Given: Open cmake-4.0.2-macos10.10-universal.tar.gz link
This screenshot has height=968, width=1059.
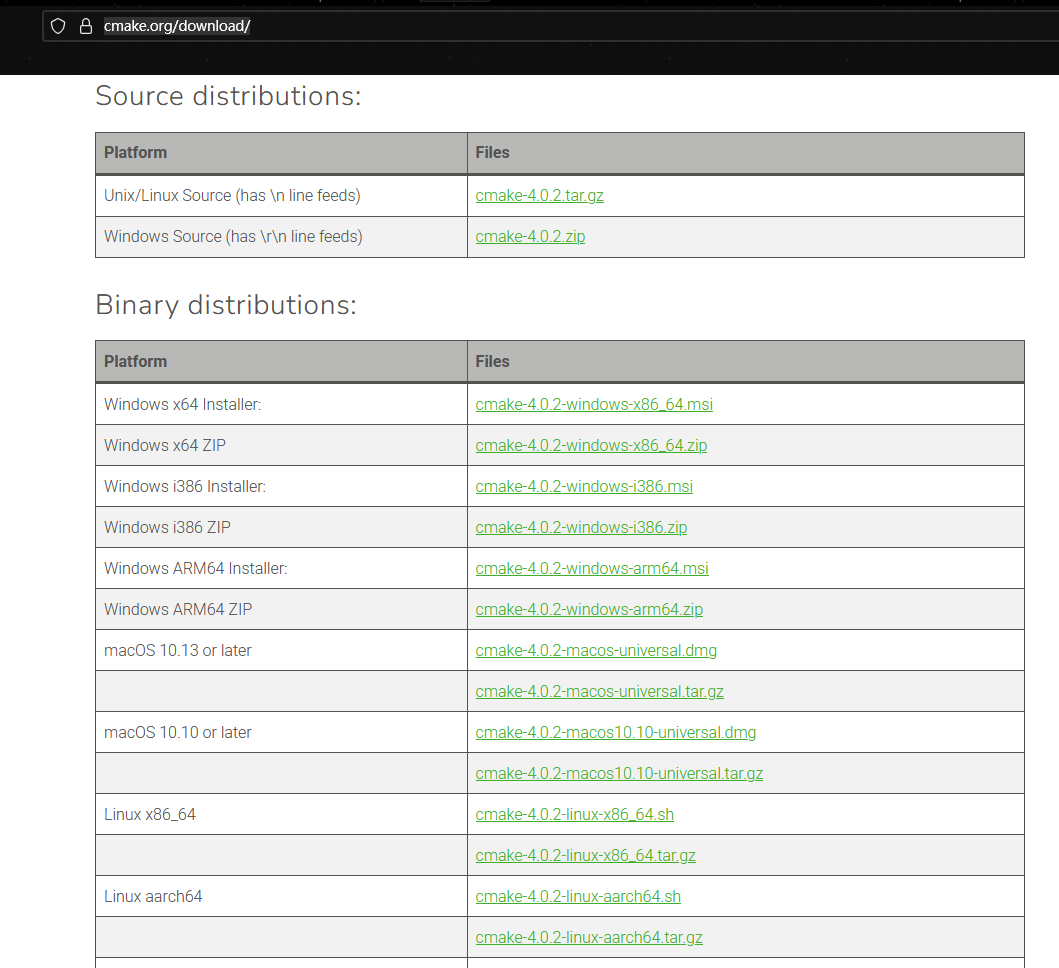Looking at the screenshot, I should tap(619, 773).
